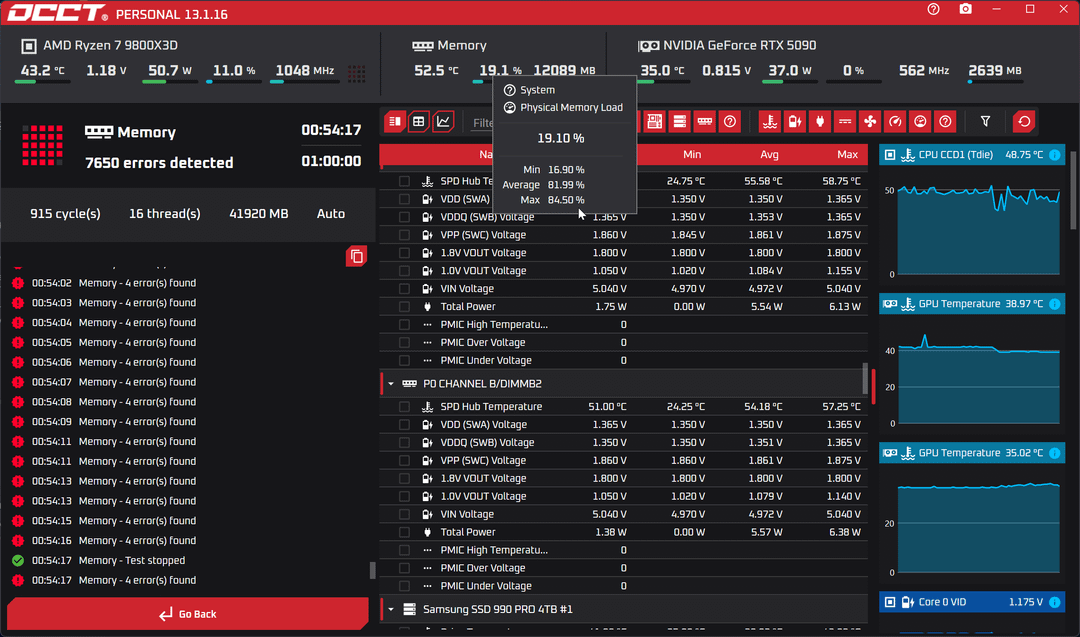Image resolution: width=1080 pixels, height=637 pixels.
Task: Click the info icon on GPU Temperature 35.02 graph
Action: tap(1055, 453)
